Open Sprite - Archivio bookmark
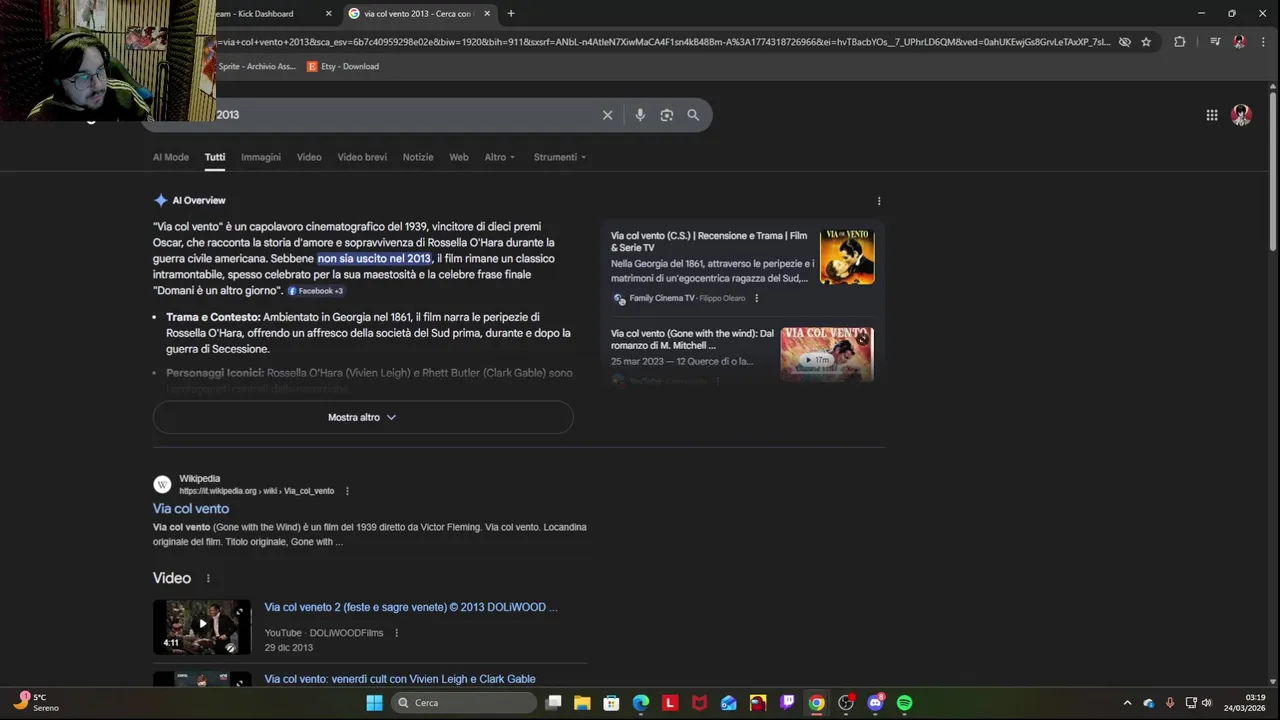Viewport: 1280px width, 720px height. pyautogui.click(x=256, y=67)
